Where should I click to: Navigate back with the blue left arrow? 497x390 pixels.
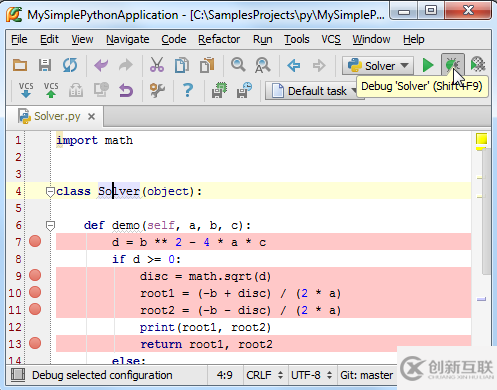[x=294, y=65]
